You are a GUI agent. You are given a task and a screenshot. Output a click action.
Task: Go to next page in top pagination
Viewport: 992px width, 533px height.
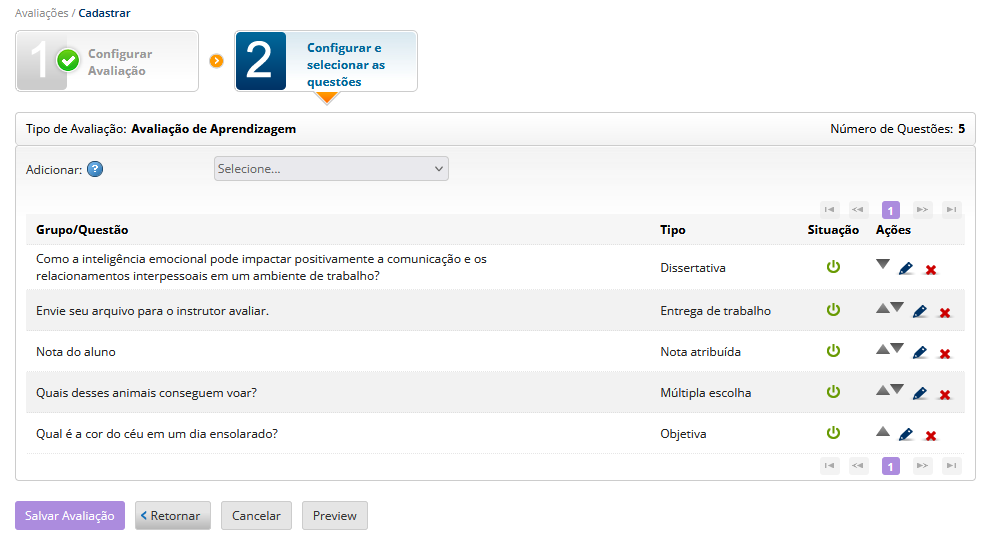[x=922, y=210]
